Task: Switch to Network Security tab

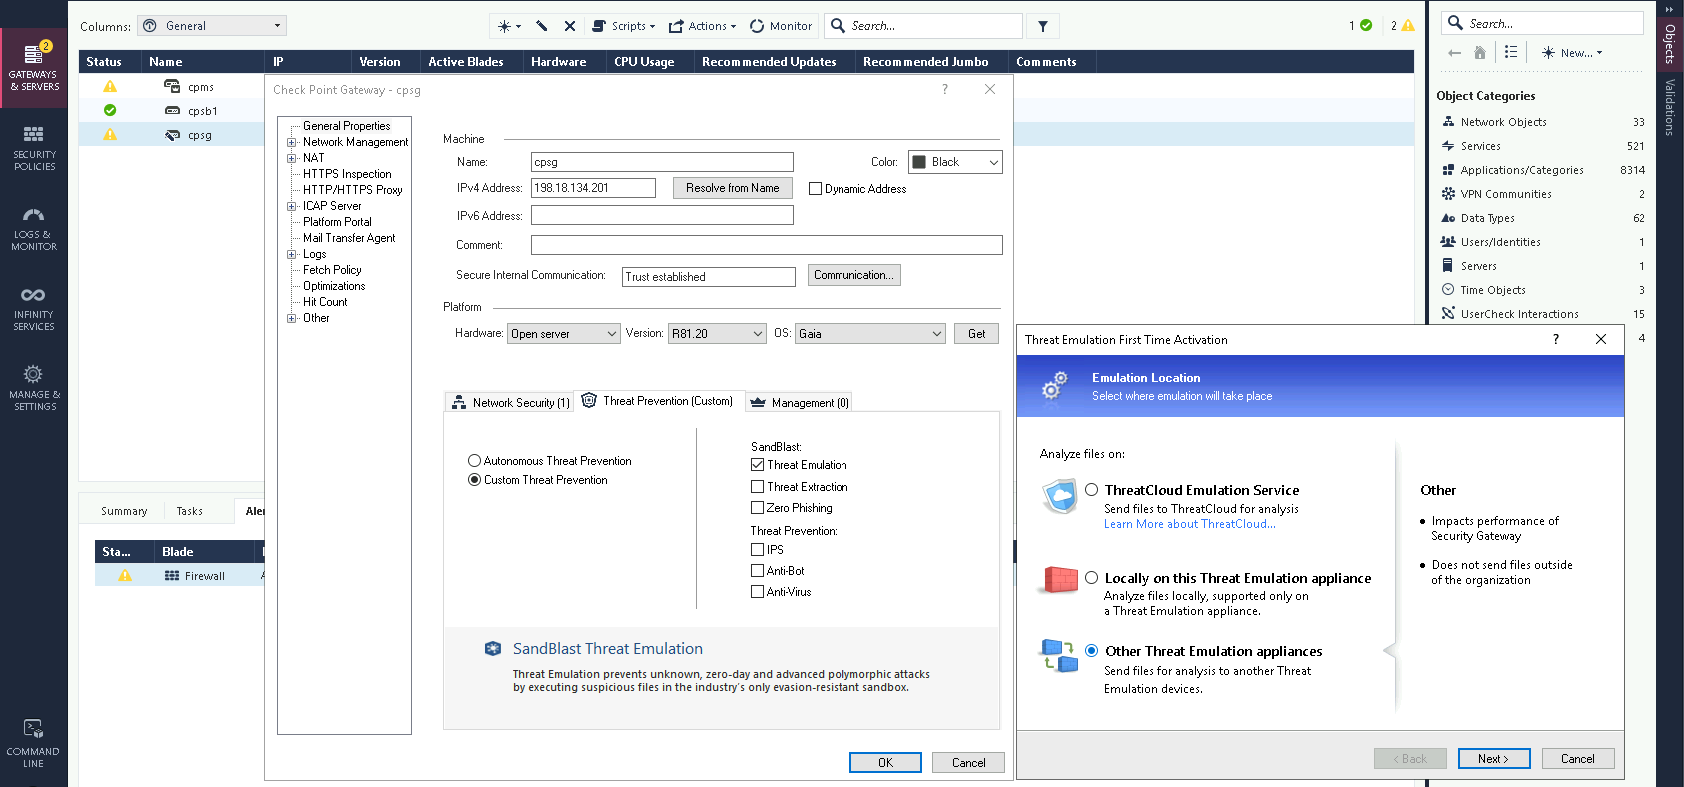Action: (x=510, y=402)
